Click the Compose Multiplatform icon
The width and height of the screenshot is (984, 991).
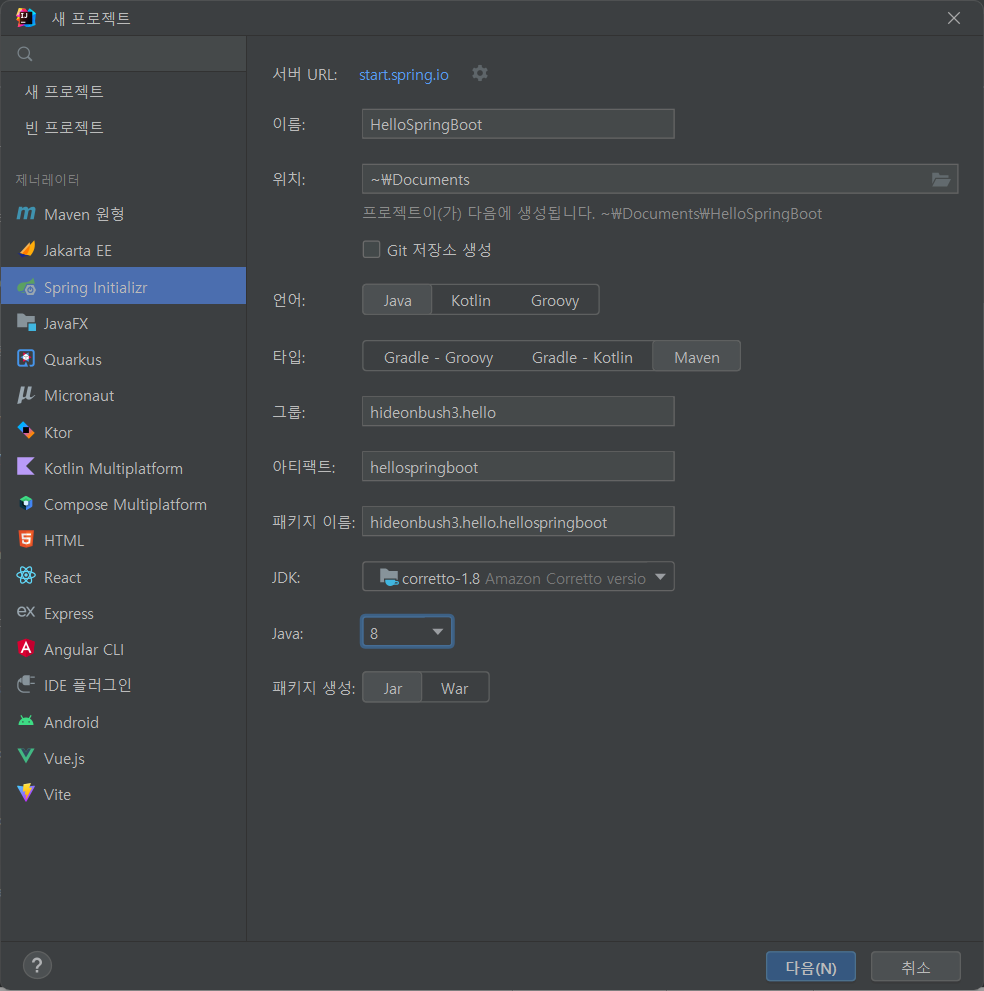[x=26, y=504]
